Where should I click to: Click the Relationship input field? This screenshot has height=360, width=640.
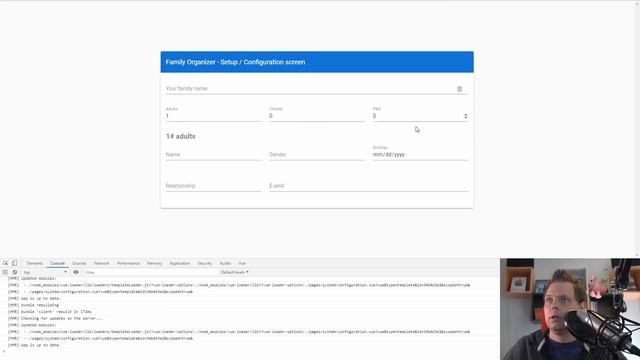(x=213, y=186)
